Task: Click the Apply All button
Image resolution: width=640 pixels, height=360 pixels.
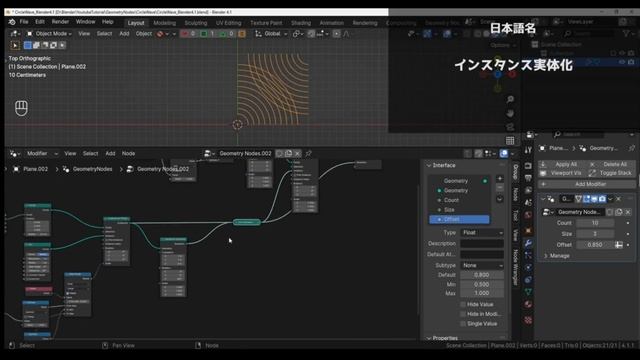Action: coord(562,164)
